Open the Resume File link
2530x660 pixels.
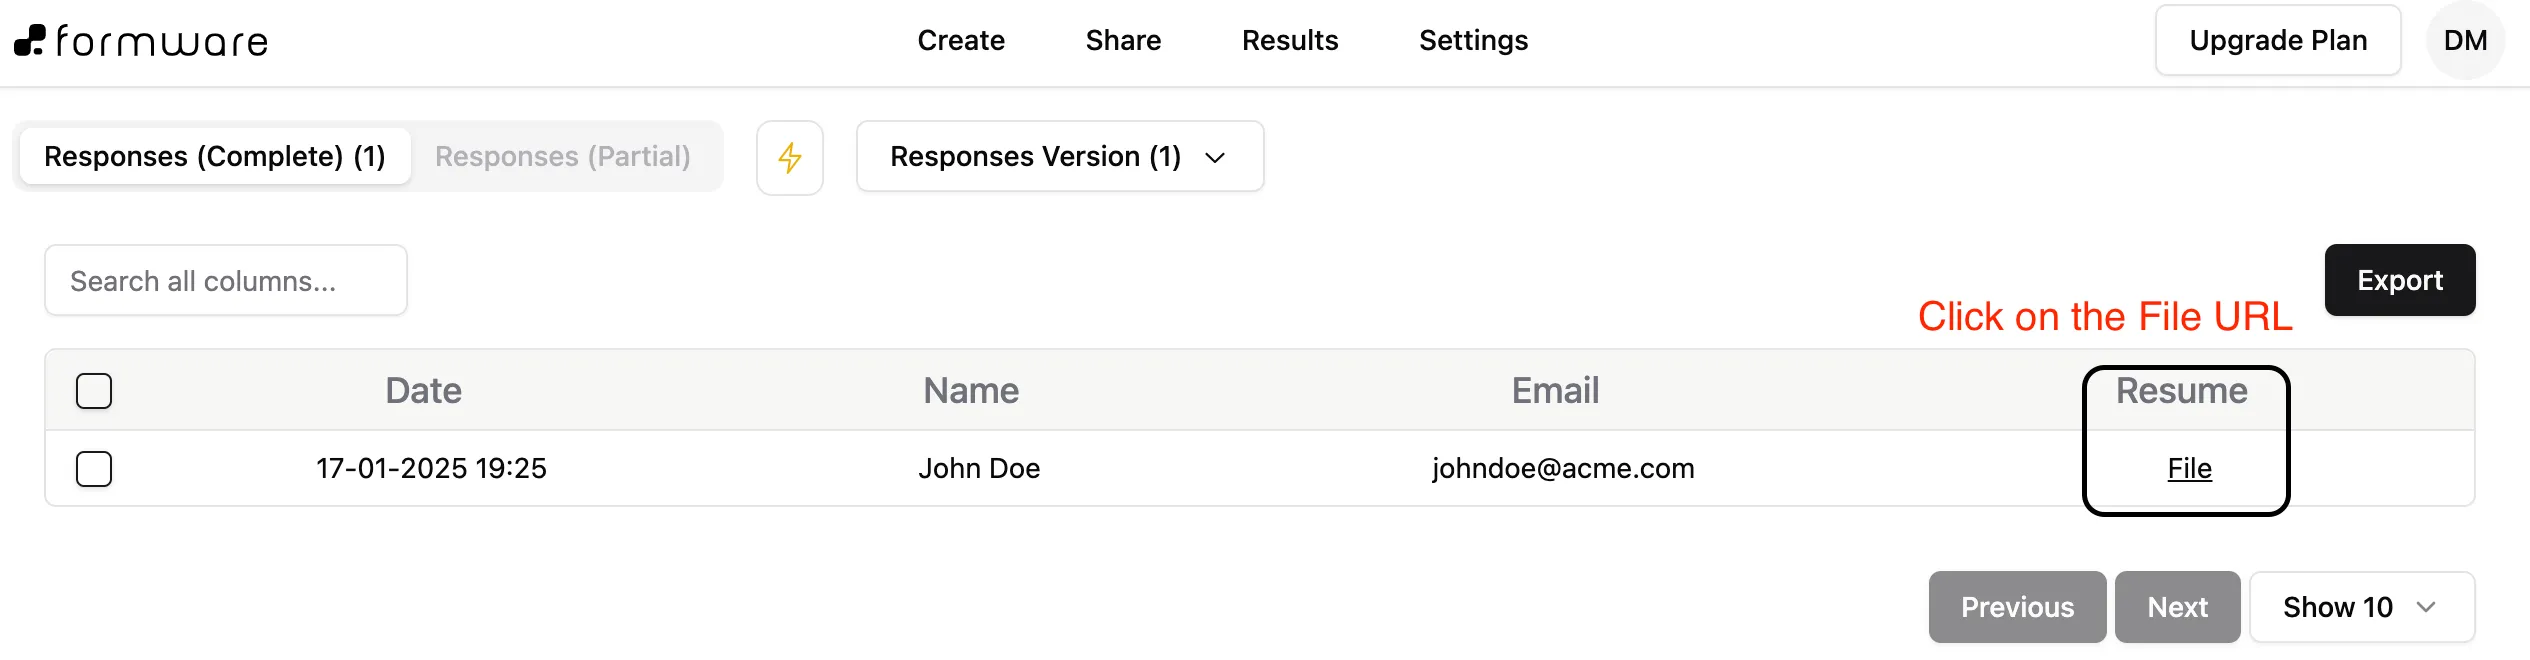2189,469
